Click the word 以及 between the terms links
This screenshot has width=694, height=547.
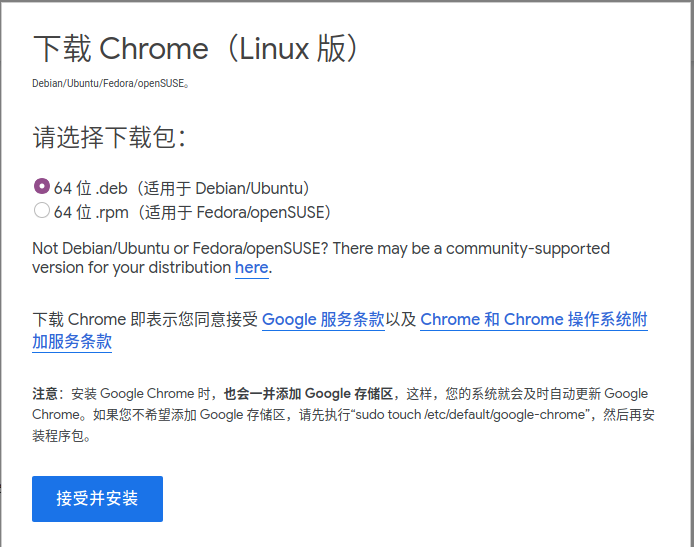401,320
